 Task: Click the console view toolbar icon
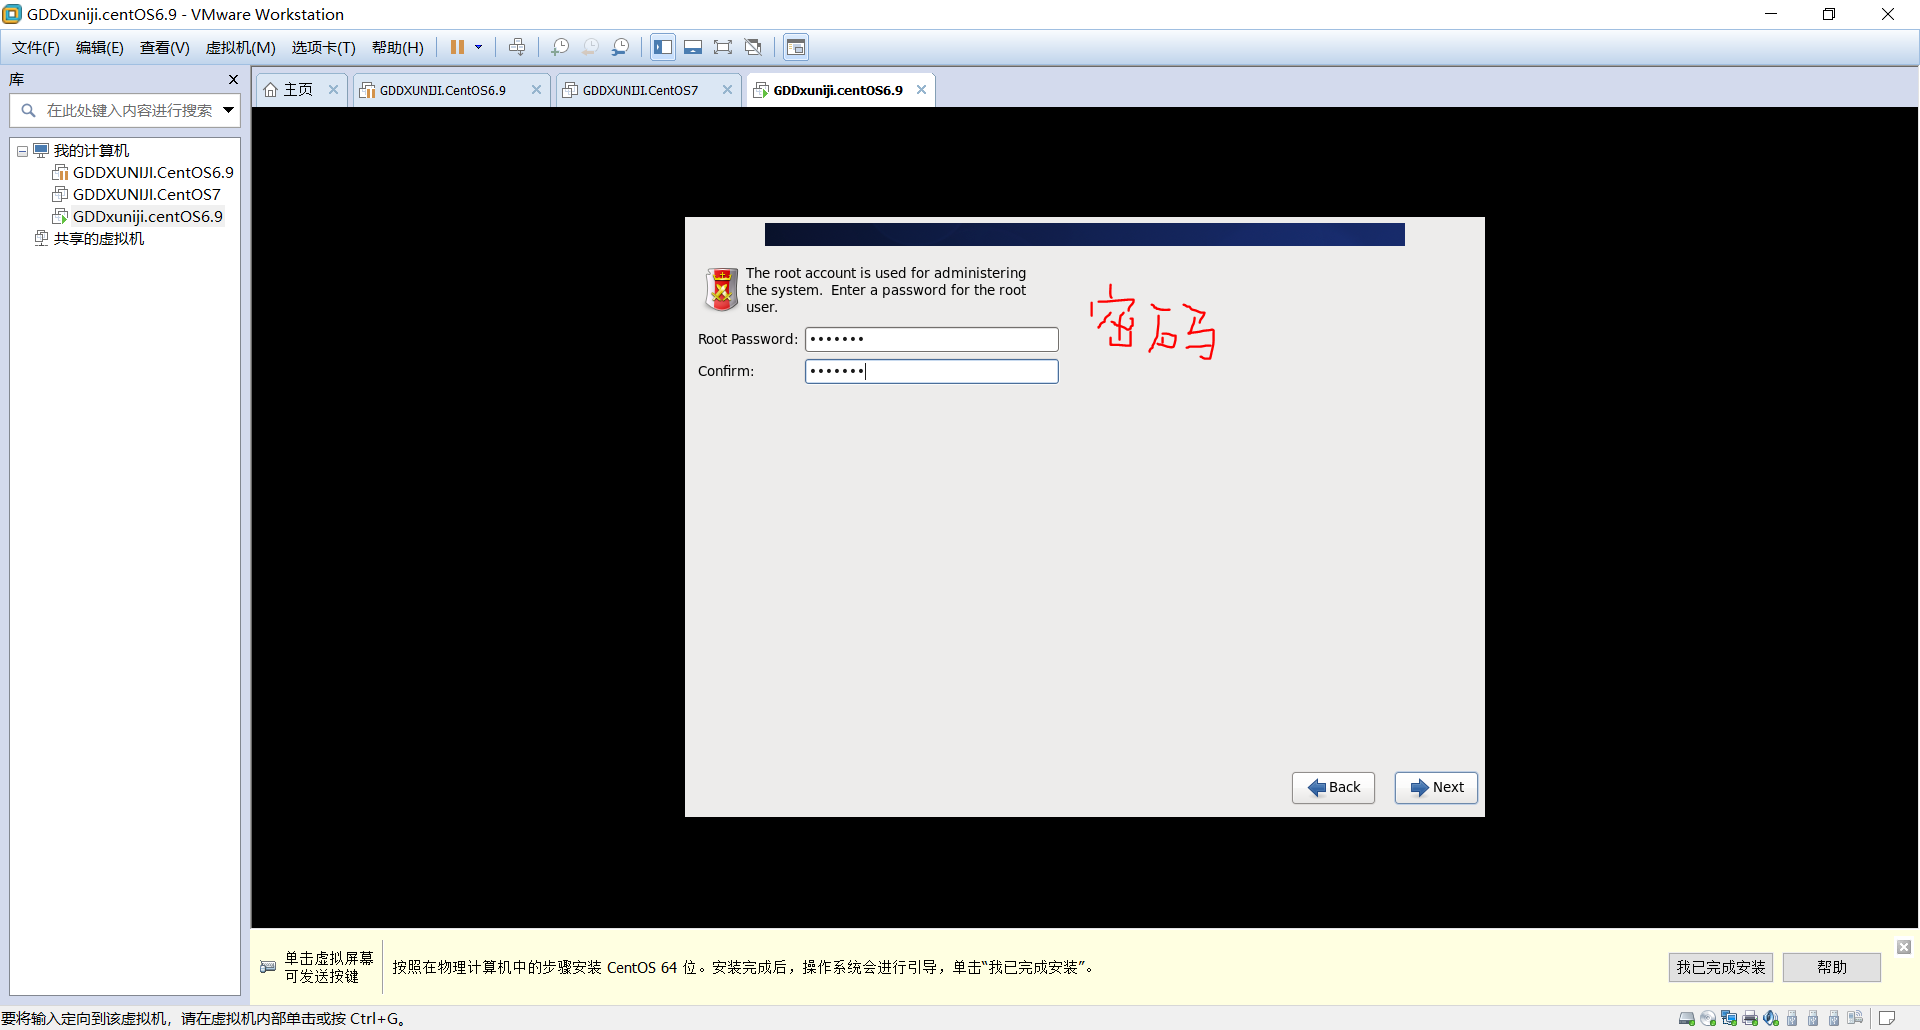pos(796,47)
